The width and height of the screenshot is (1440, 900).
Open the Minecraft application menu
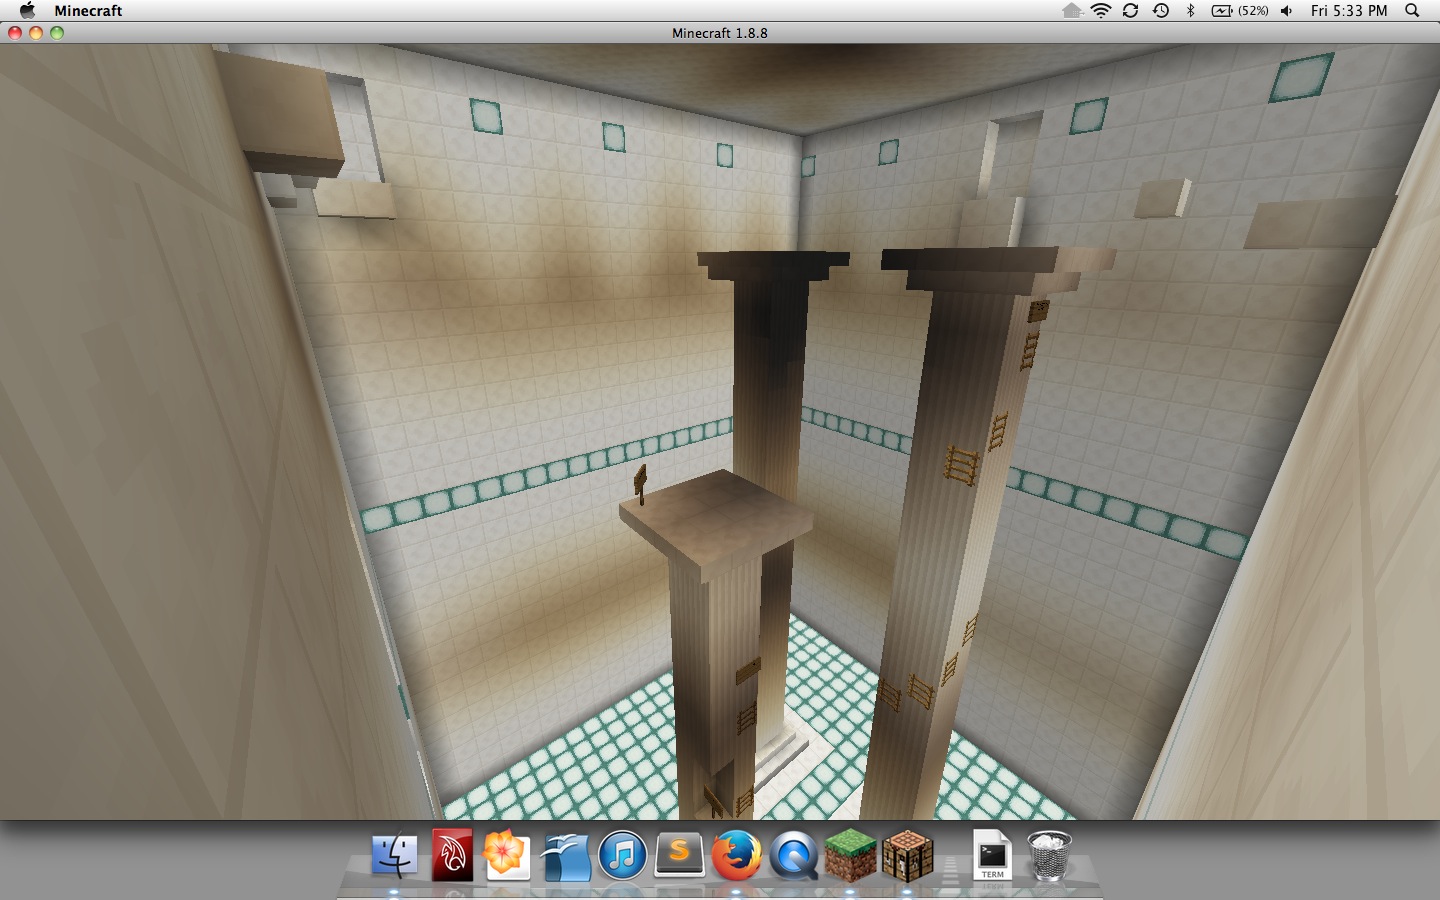click(88, 10)
